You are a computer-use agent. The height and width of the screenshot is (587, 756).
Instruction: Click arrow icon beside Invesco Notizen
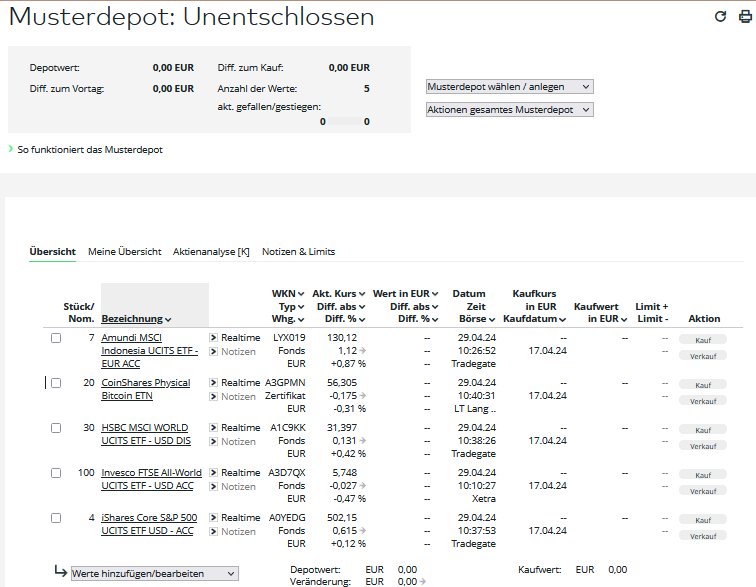(x=214, y=486)
